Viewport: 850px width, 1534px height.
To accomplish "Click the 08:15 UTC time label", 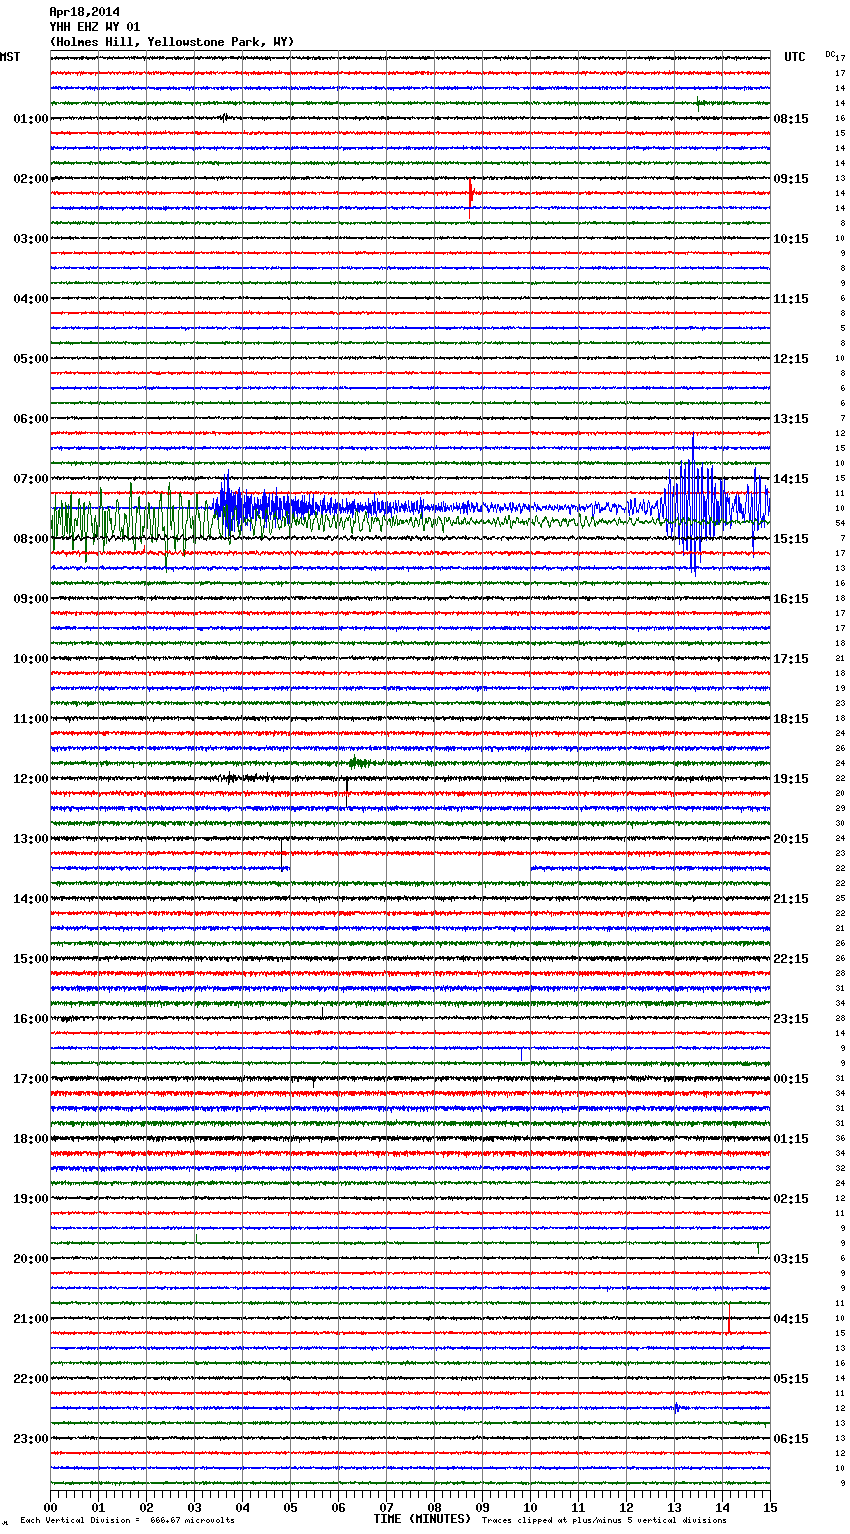I will click(791, 119).
